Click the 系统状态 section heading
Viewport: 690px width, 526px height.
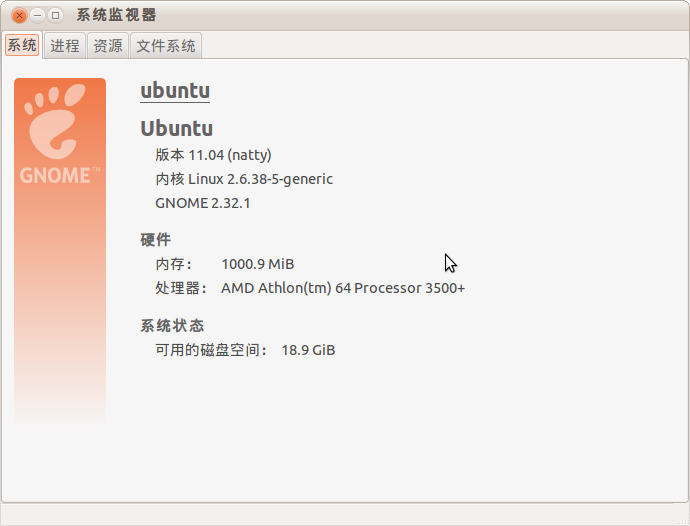pyautogui.click(x=172, y=326)
